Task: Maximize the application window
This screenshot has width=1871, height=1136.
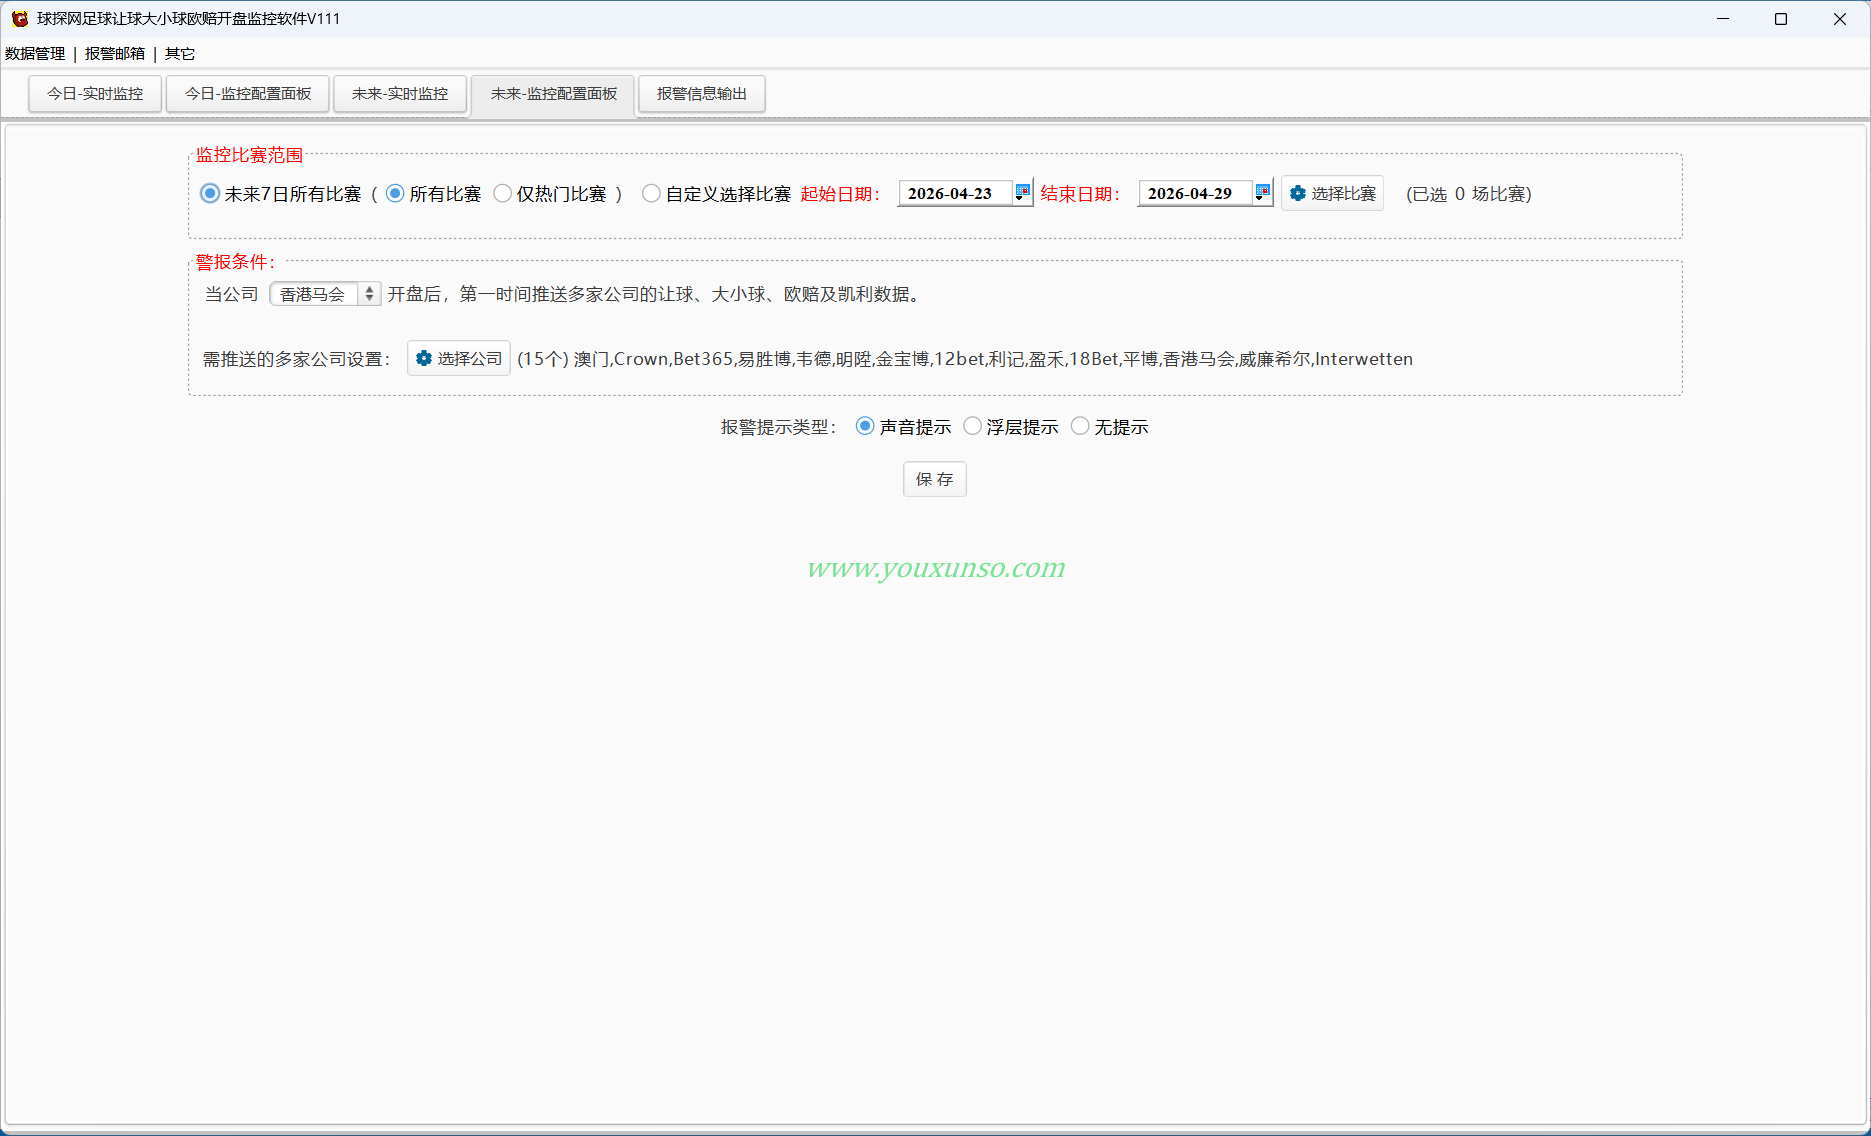Action: (x=1781, y=19)
